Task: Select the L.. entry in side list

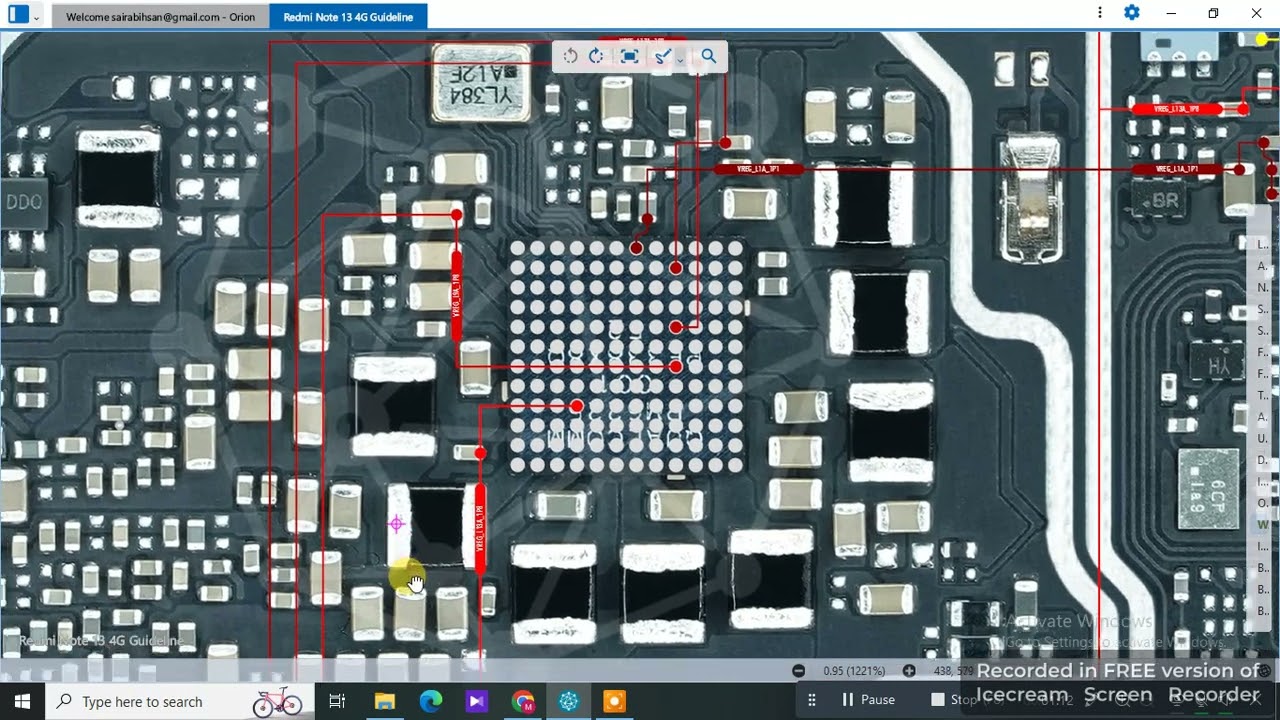Action: [x=1263, y=244]
